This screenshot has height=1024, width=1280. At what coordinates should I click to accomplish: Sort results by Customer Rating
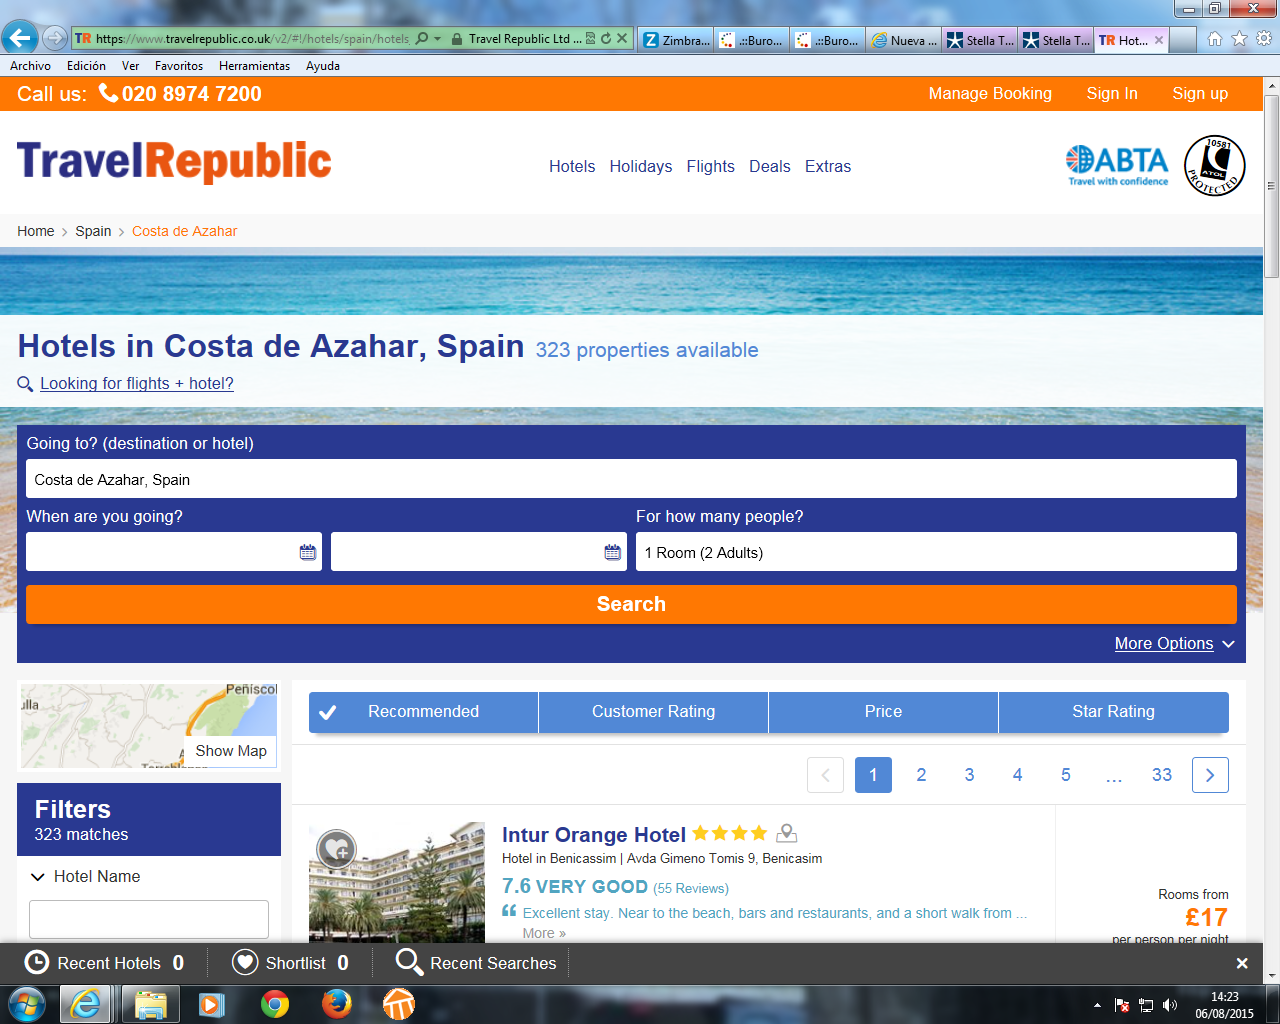coord(653,712)
